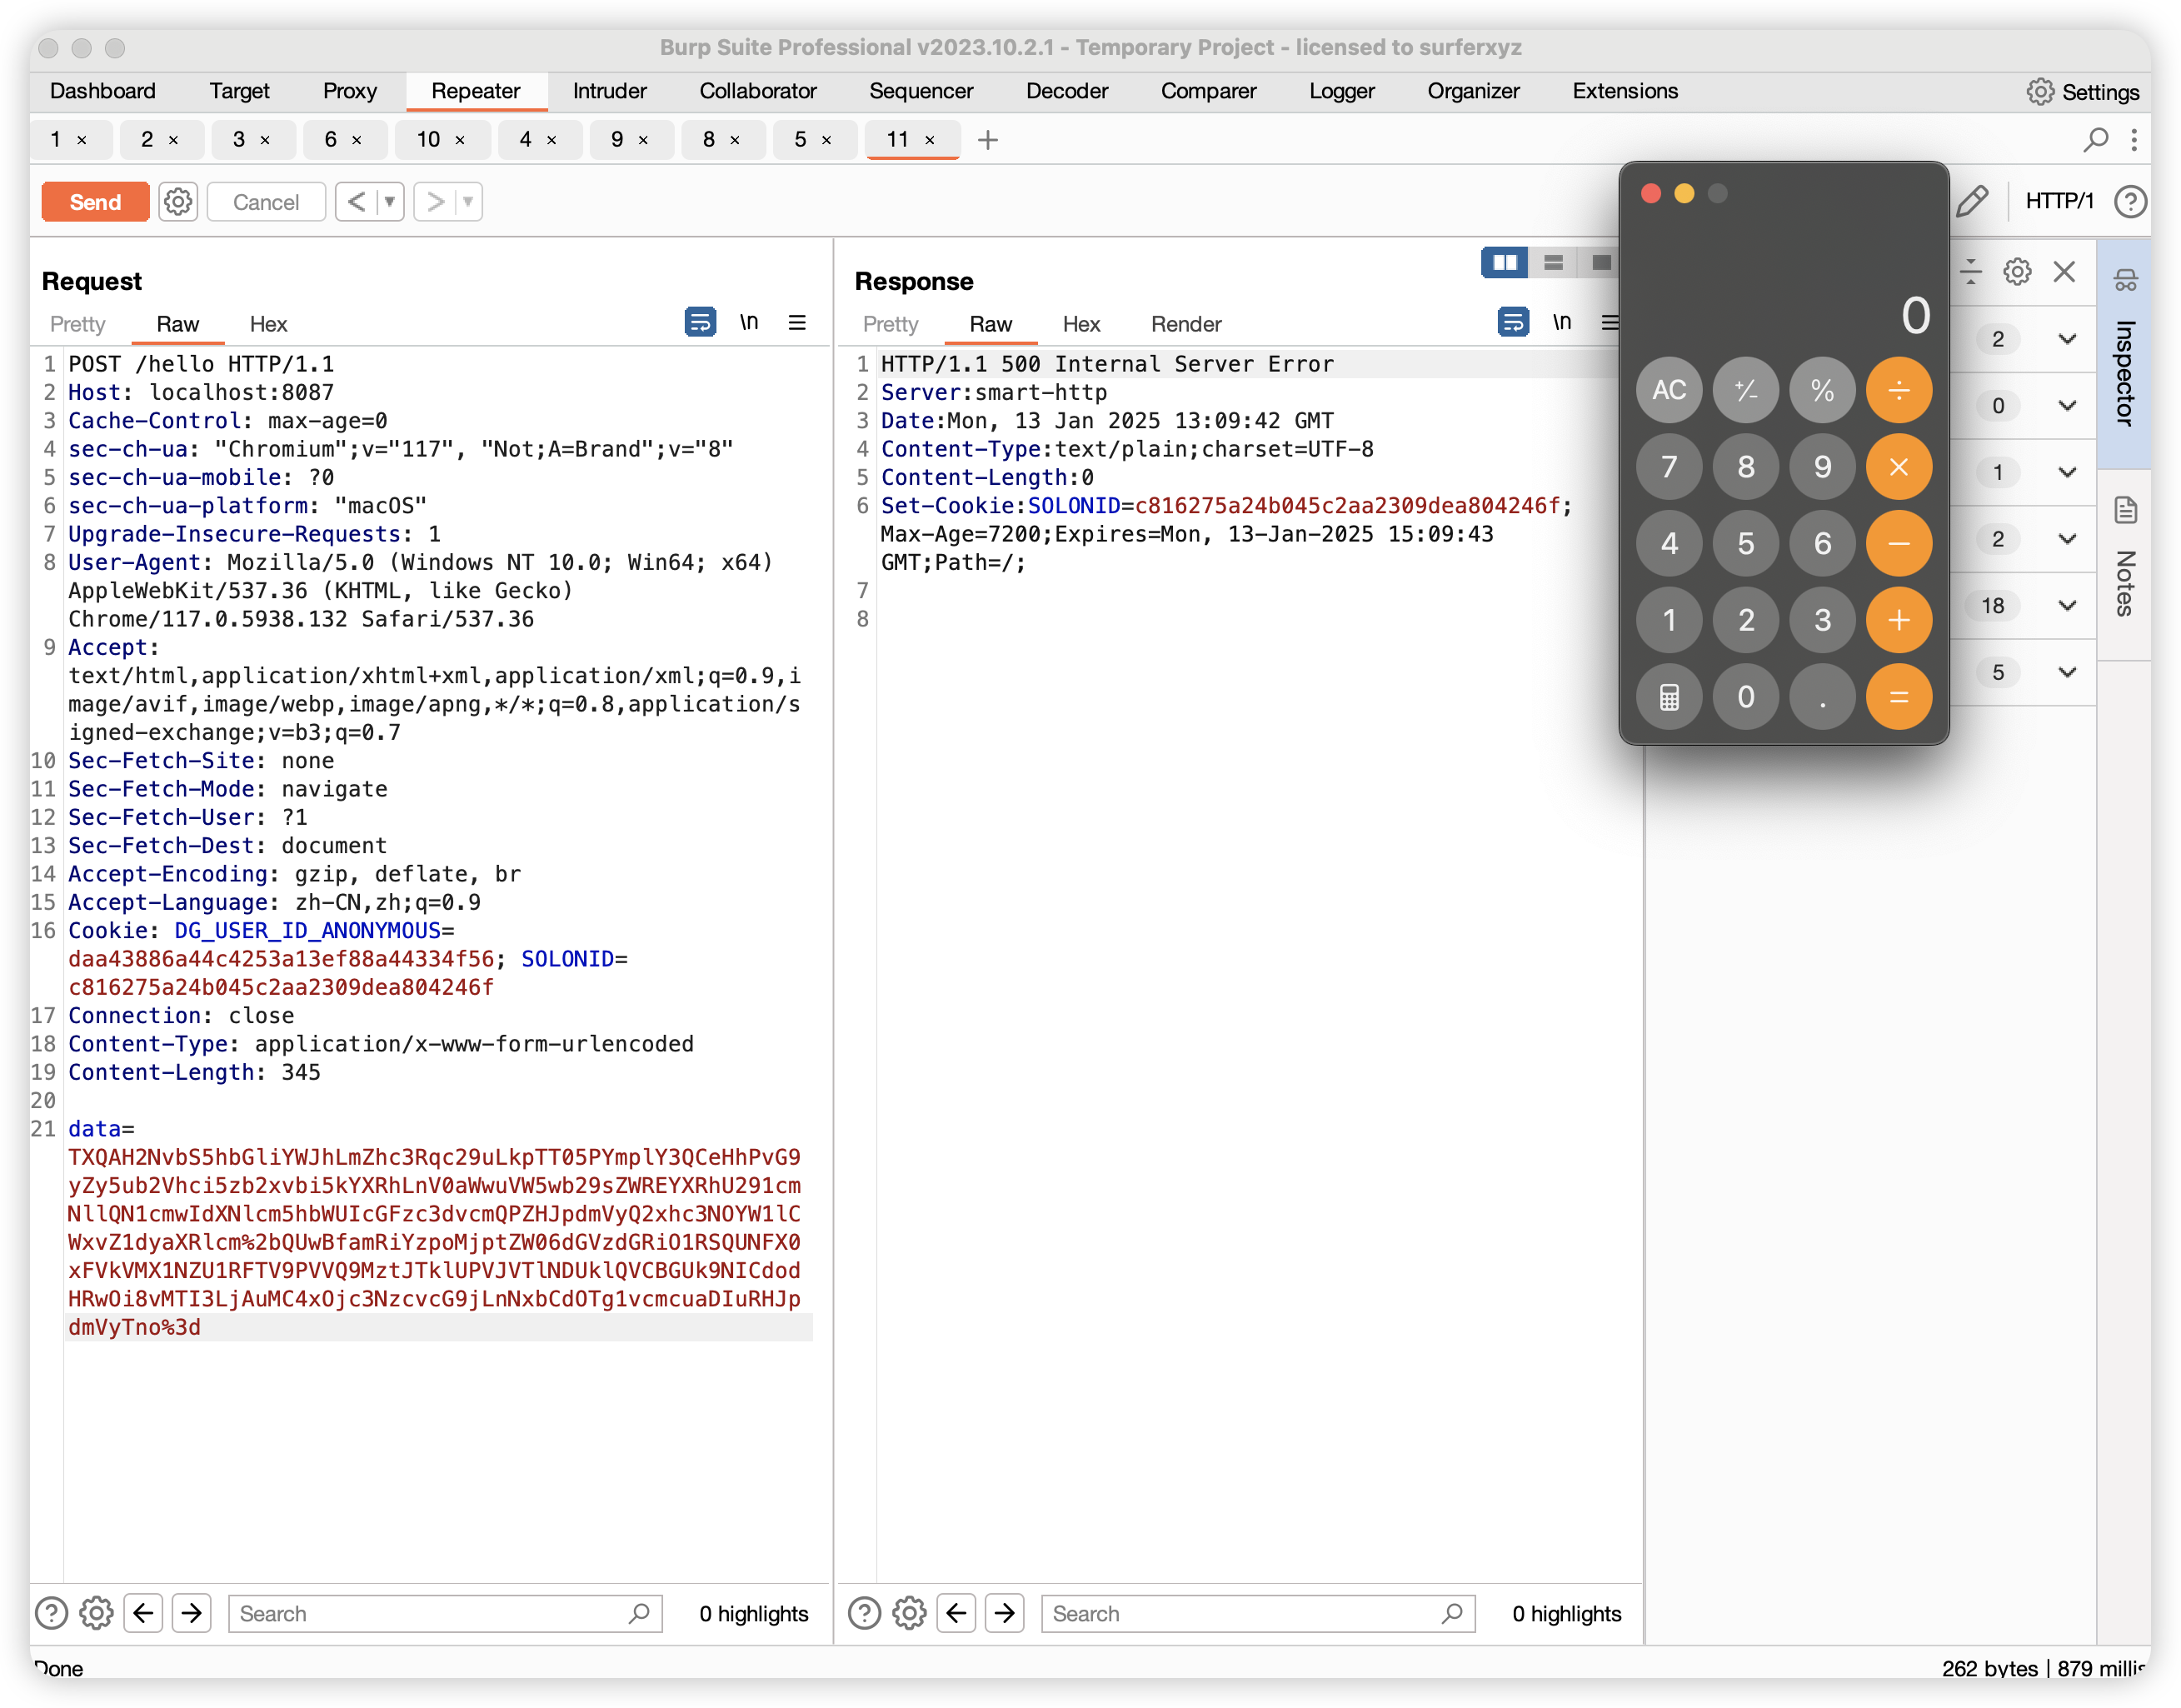Switch request view to Pretty
This screenshot has width=2181, height=1708.
(x=77, y=324)
